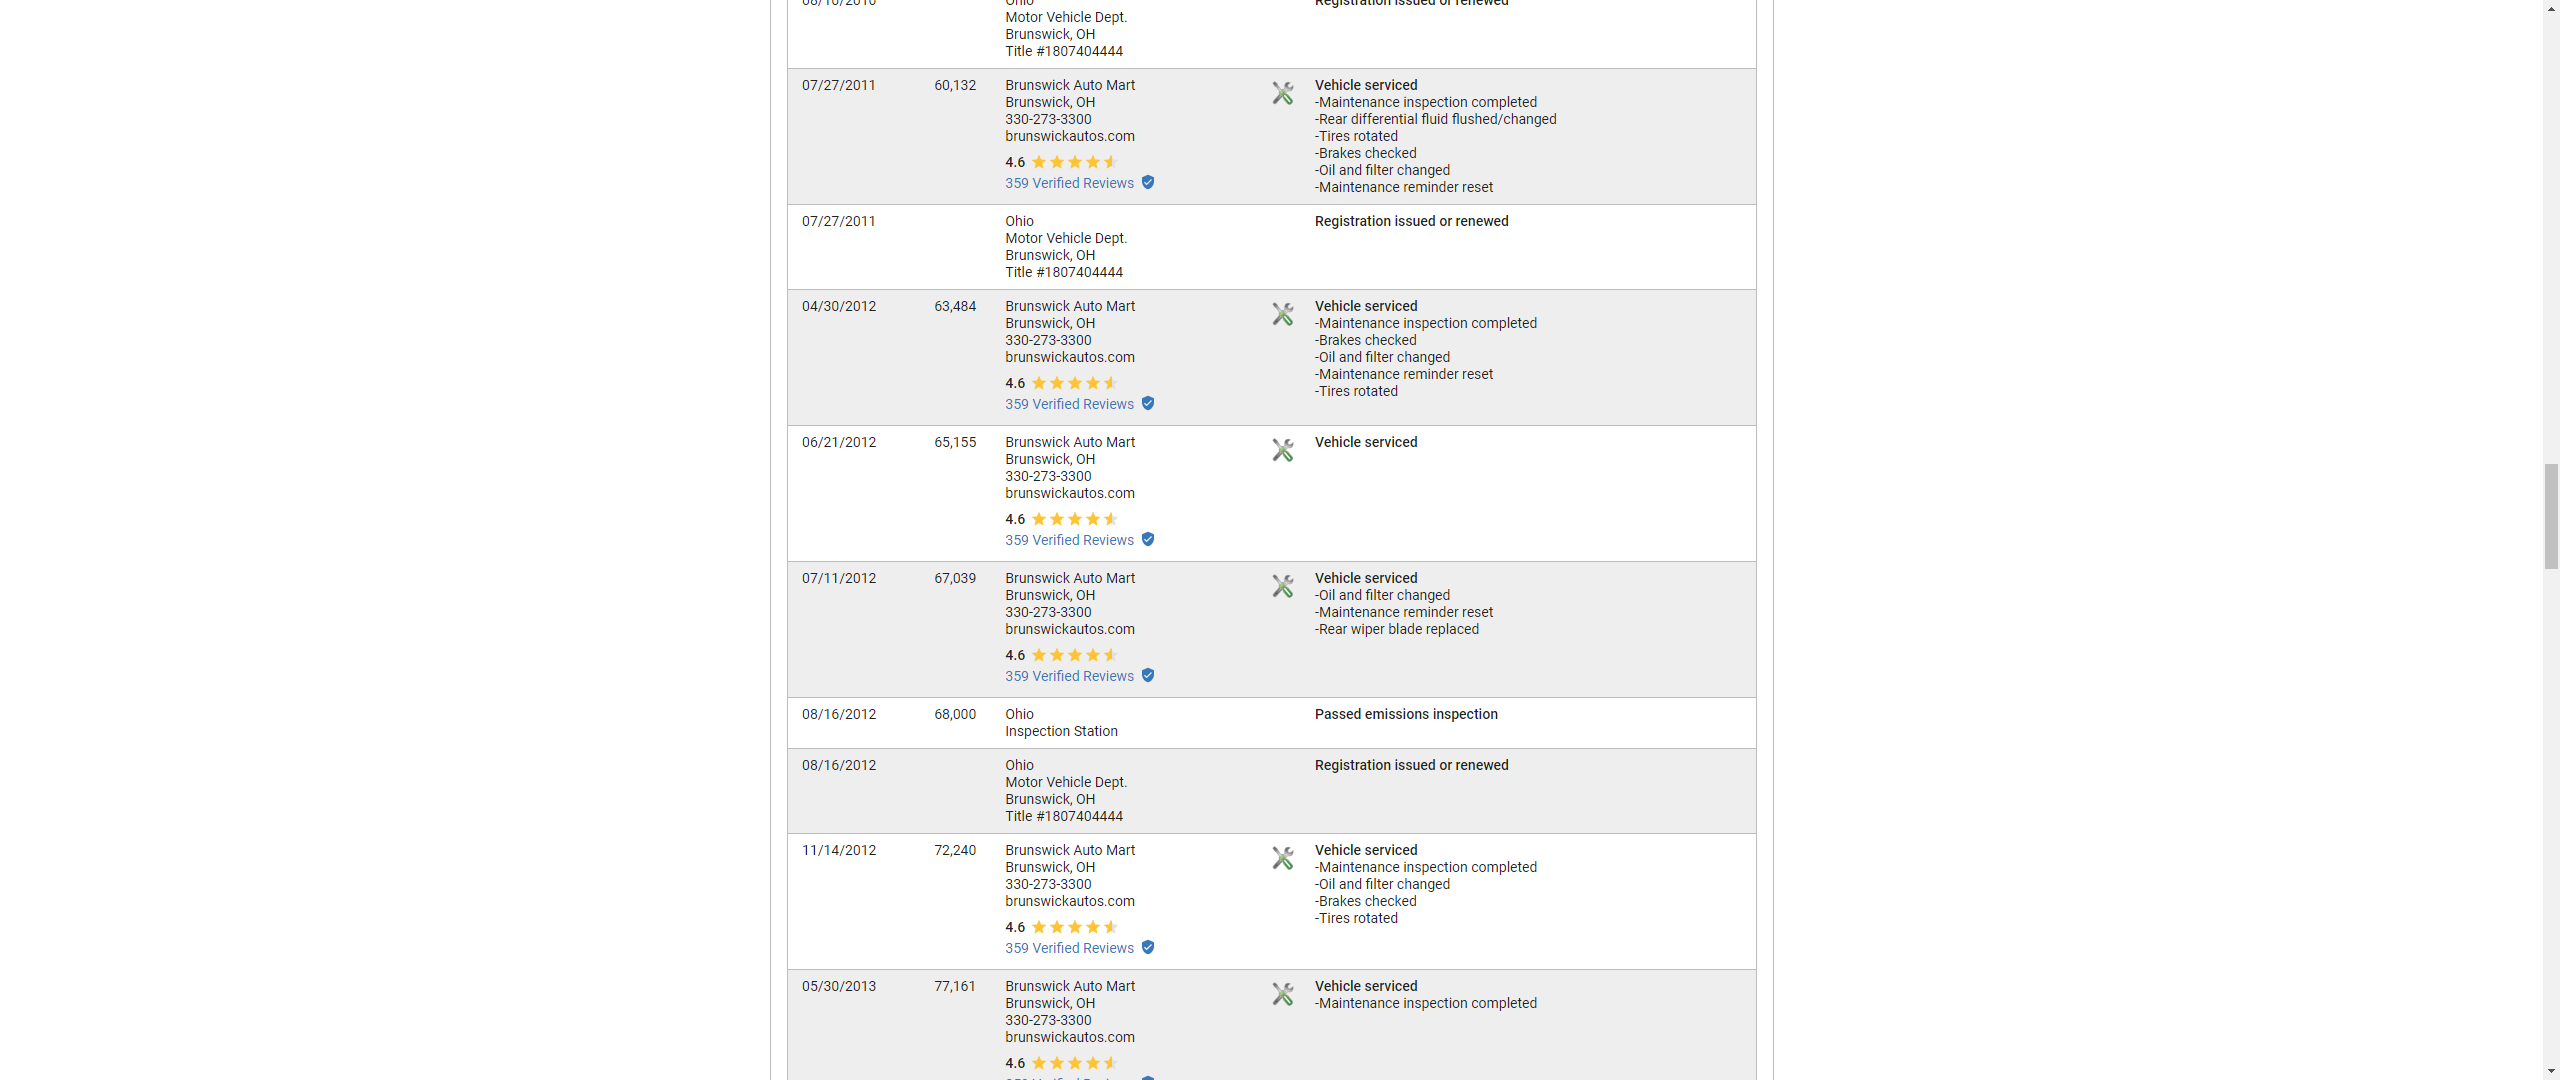
Task: Click verified shield badge in 11/14/2012 entry
Action: [x=1148, y=948]
